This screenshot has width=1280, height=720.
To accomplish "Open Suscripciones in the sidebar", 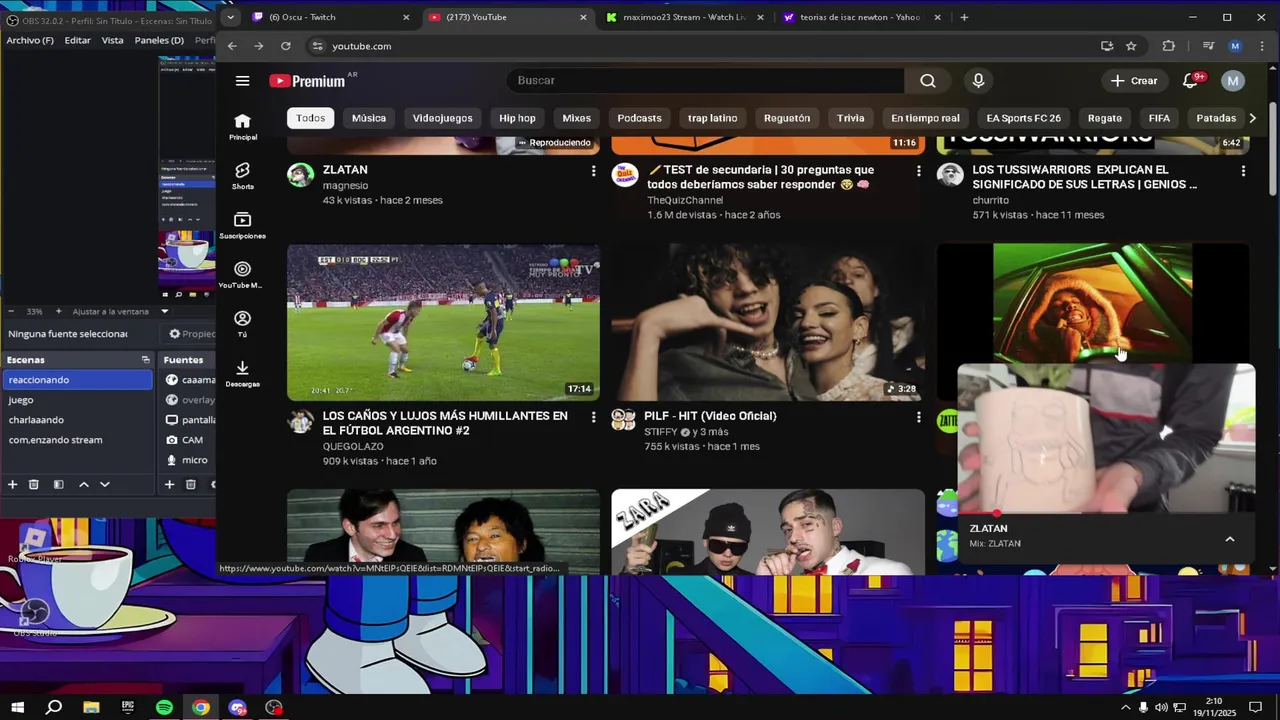I will [x=242, y=226].
